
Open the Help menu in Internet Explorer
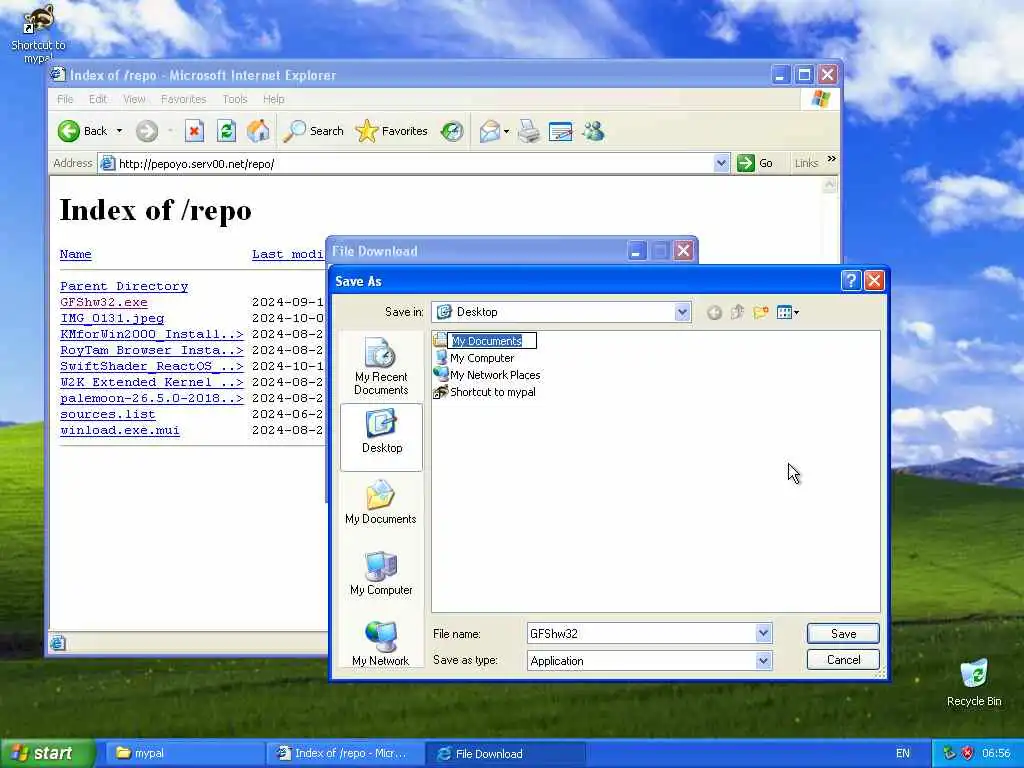point(274,99)
